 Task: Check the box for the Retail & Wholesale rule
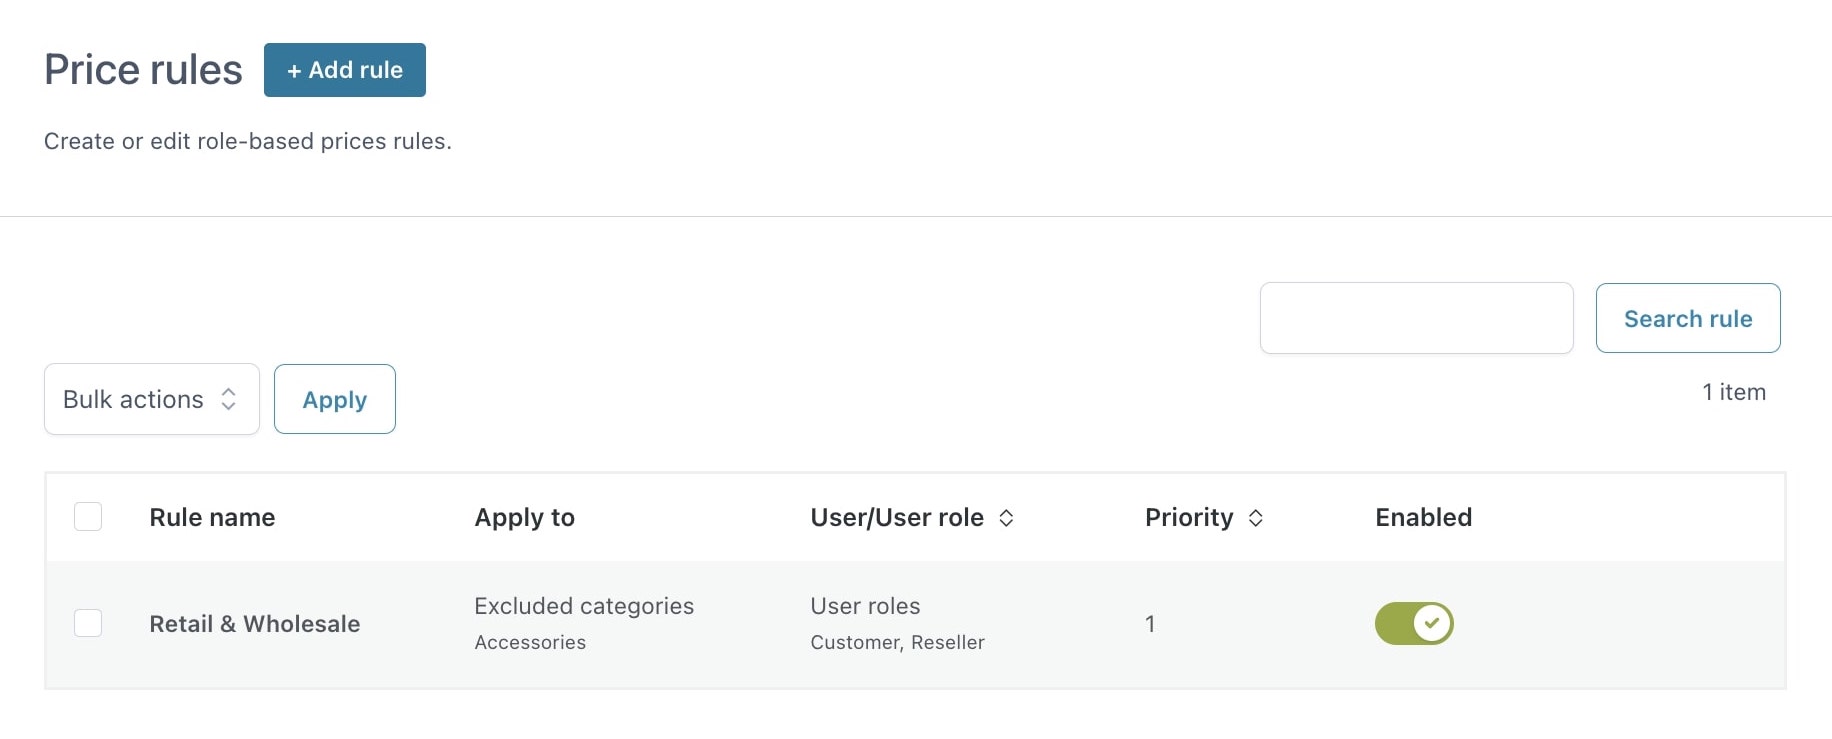[x=88, y=623]
